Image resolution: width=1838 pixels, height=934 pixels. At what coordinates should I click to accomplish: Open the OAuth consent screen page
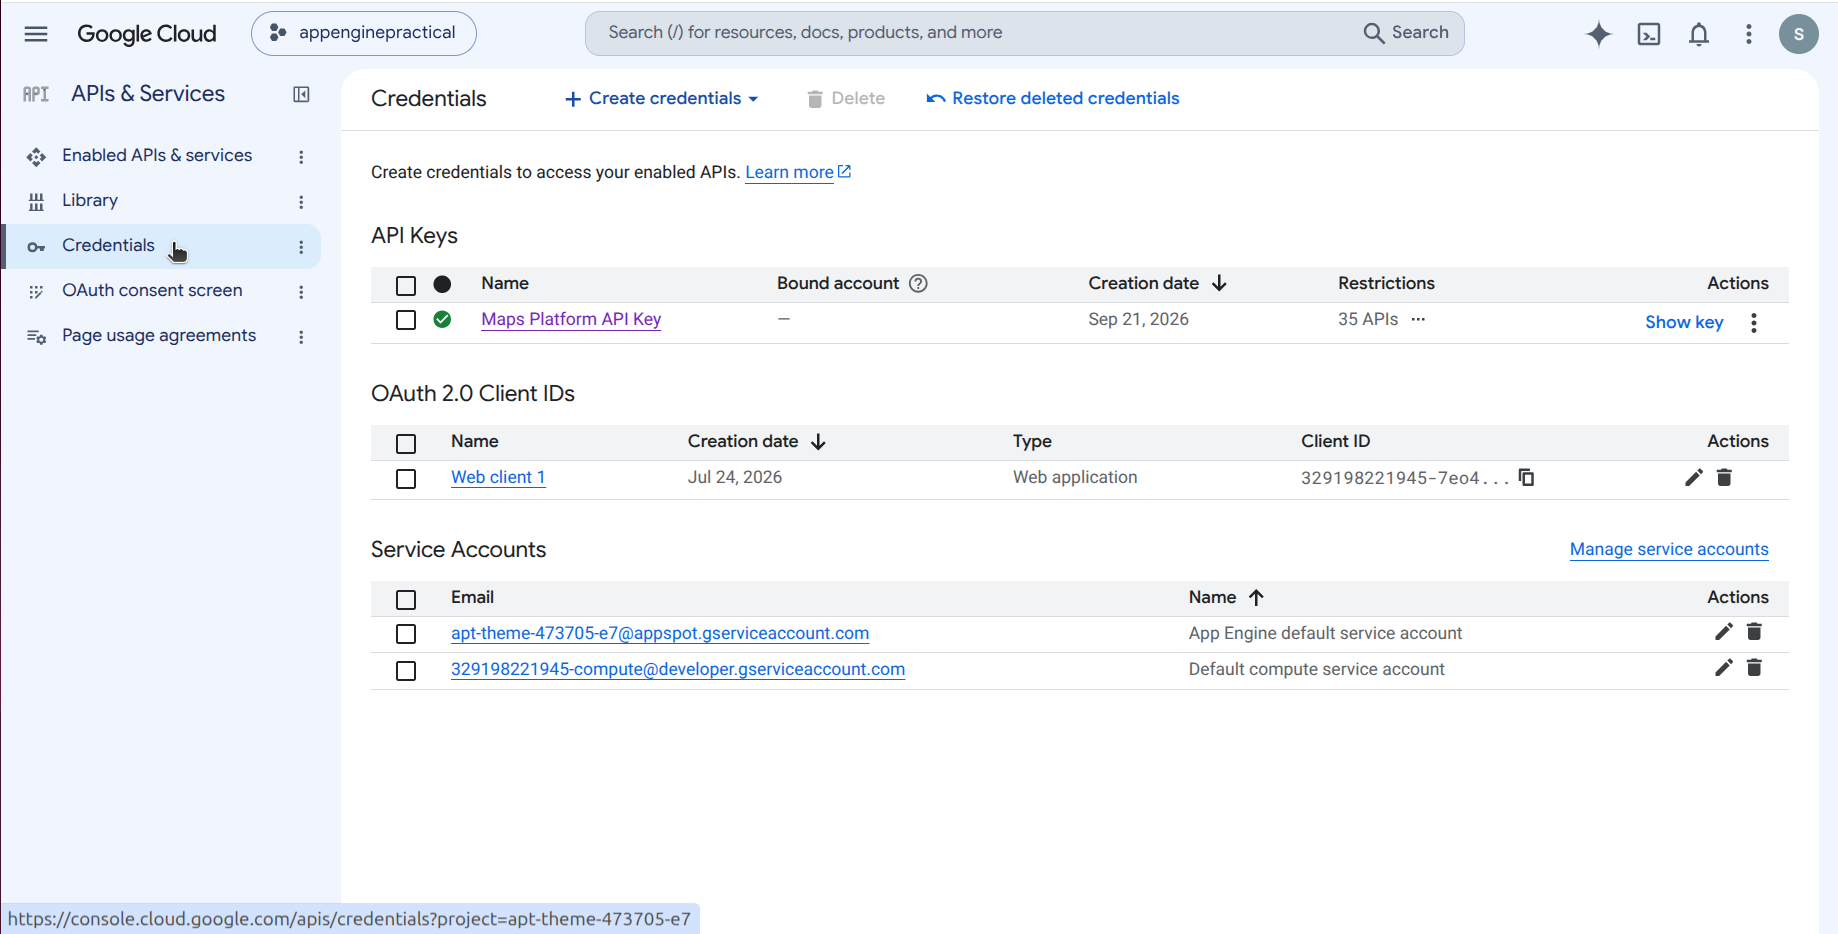pos(152,290)
